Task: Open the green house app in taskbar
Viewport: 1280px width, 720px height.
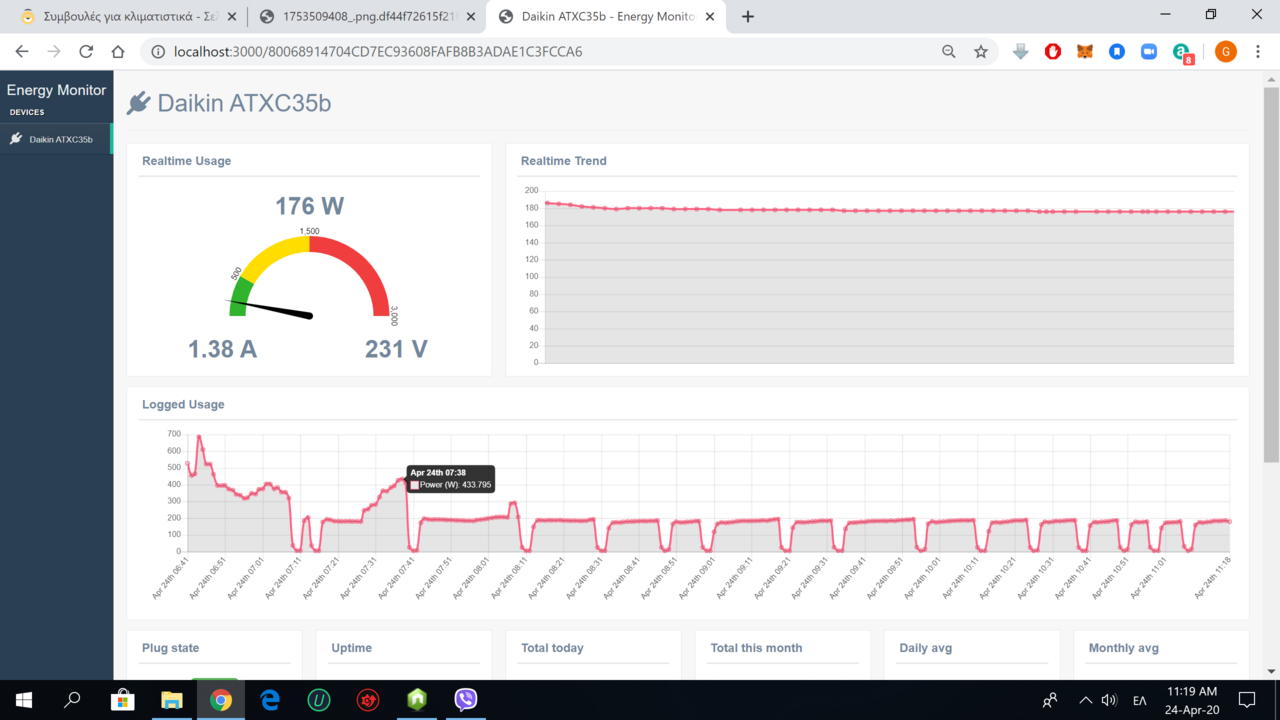Action: pyautogui.click(x=417, y=700)
